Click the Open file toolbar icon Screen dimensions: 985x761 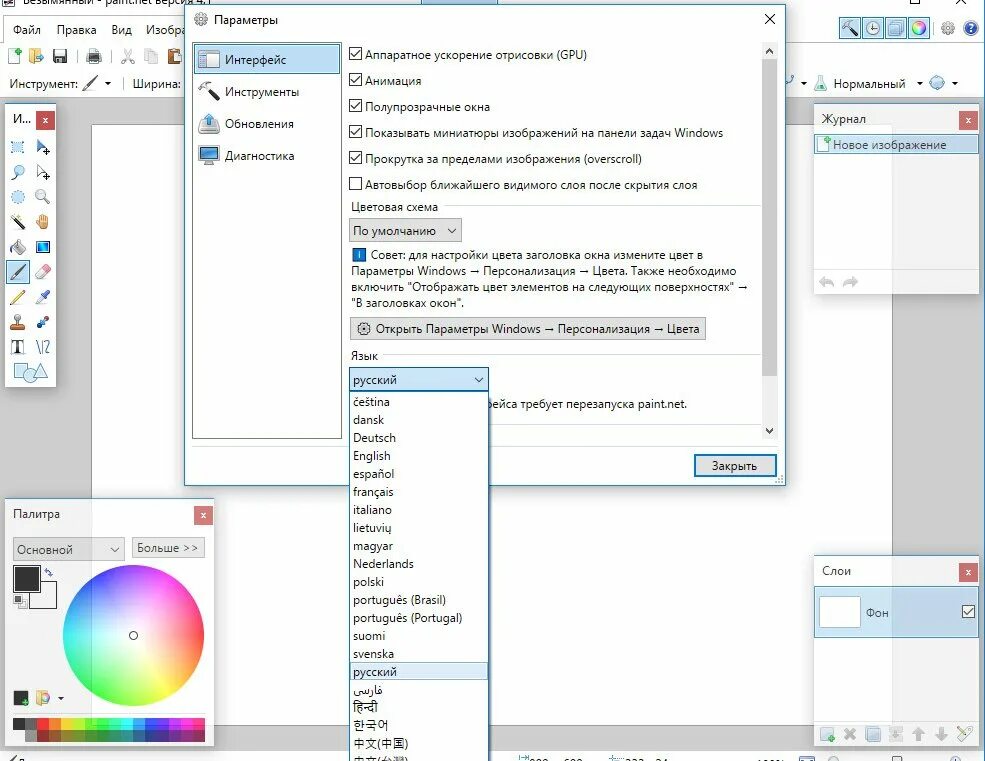[x=36, y=57]
